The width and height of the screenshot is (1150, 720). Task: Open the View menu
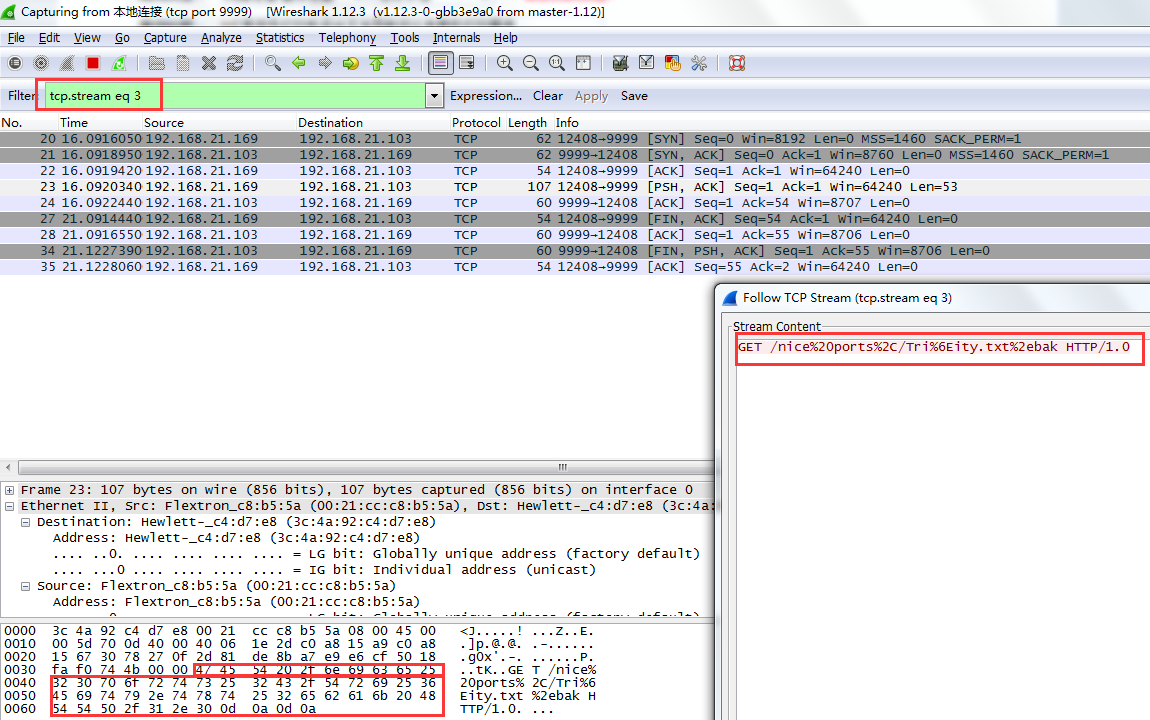(87, 38)
